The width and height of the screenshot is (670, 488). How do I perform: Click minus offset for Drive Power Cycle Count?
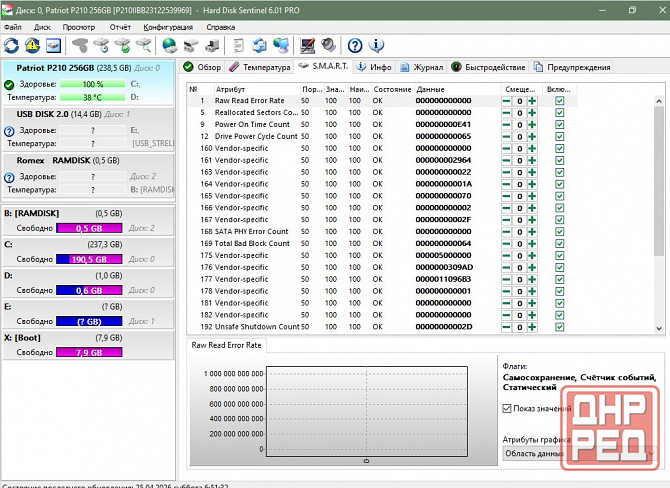pos(506,137)
